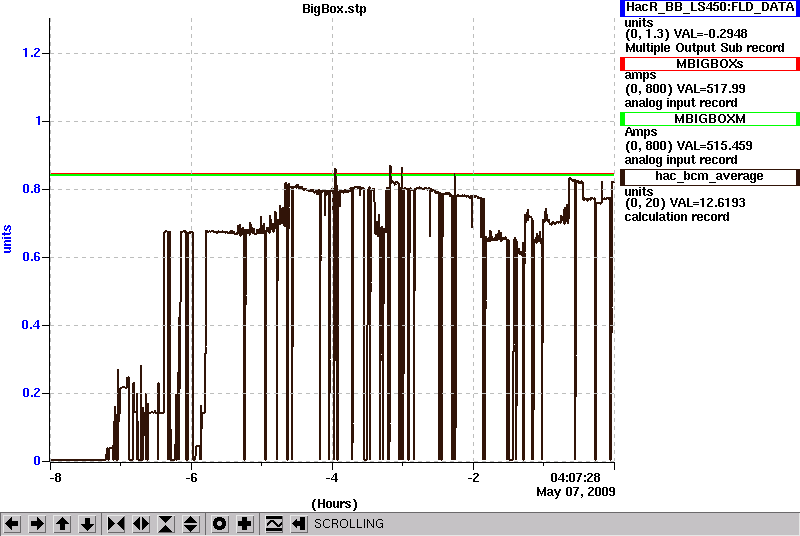Click the horizontal zoom-out diamond icon

[x=141, y=524]
